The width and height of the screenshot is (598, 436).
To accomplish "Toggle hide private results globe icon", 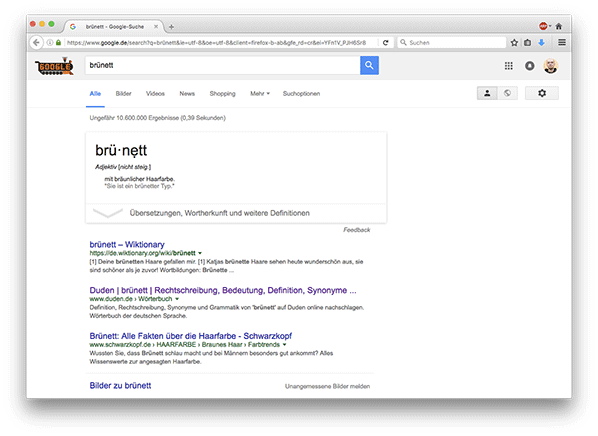I will pyautogui.click(x=507, y=93).
